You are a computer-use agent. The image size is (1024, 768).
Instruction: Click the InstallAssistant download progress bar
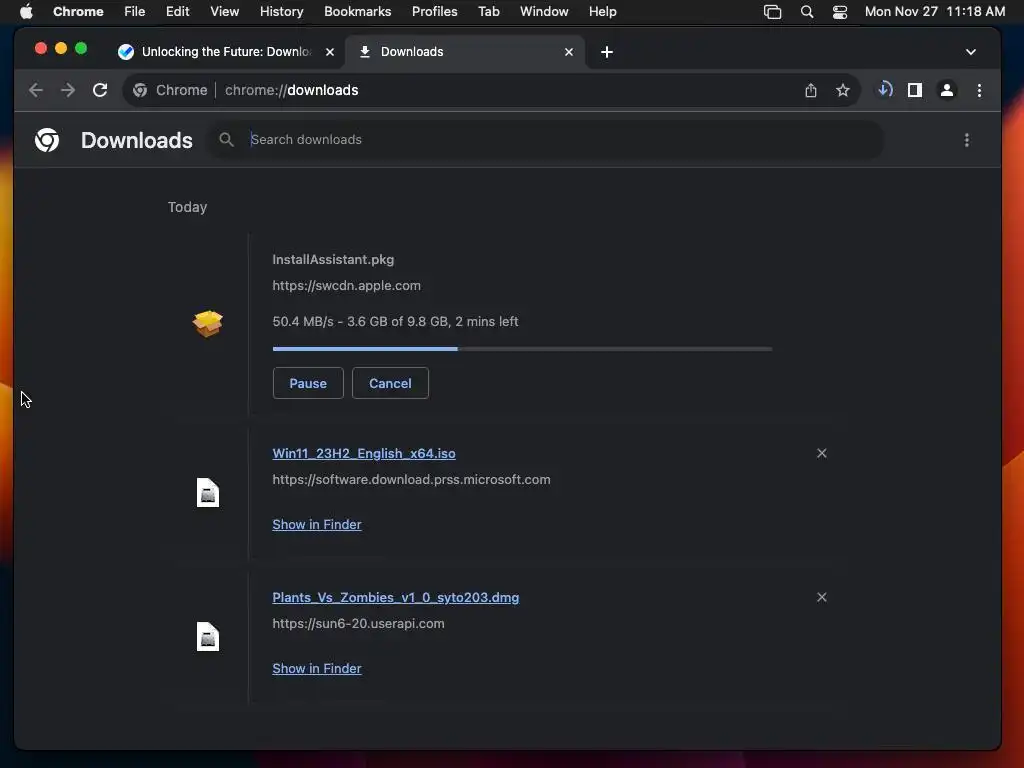coord(522,349)
